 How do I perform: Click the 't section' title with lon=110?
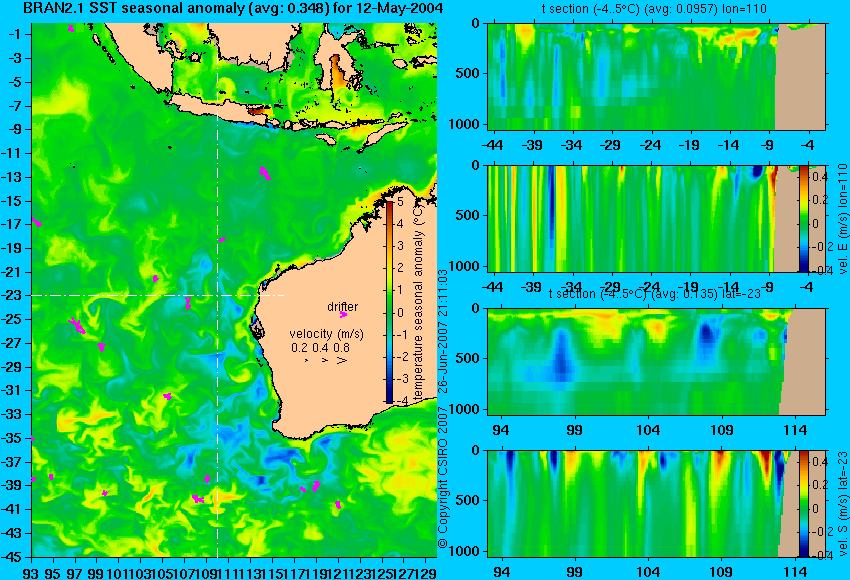[x=654, y=9]
